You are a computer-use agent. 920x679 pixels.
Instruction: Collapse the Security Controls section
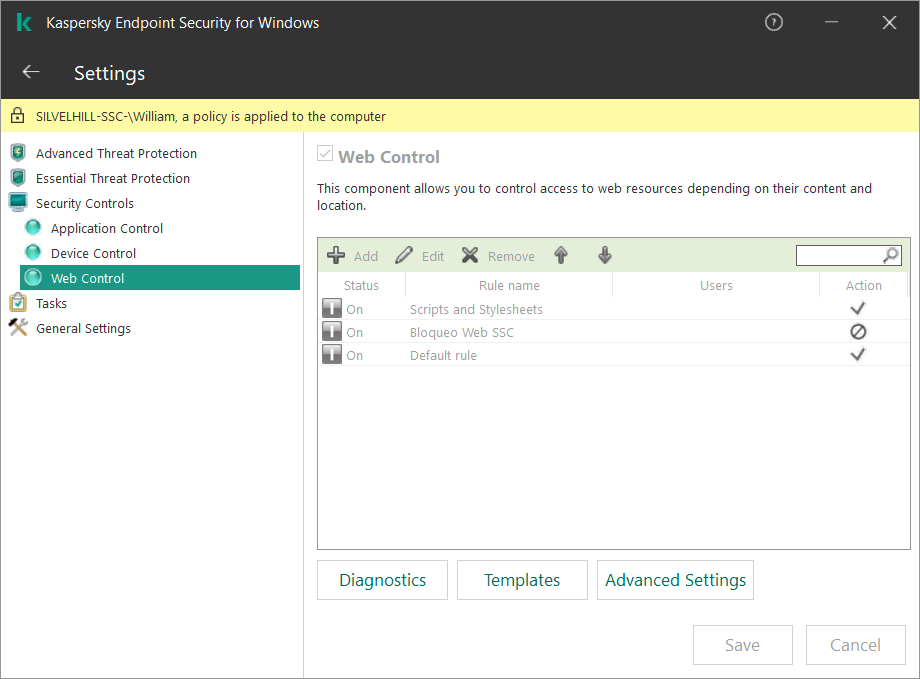(x=84, y=203)
